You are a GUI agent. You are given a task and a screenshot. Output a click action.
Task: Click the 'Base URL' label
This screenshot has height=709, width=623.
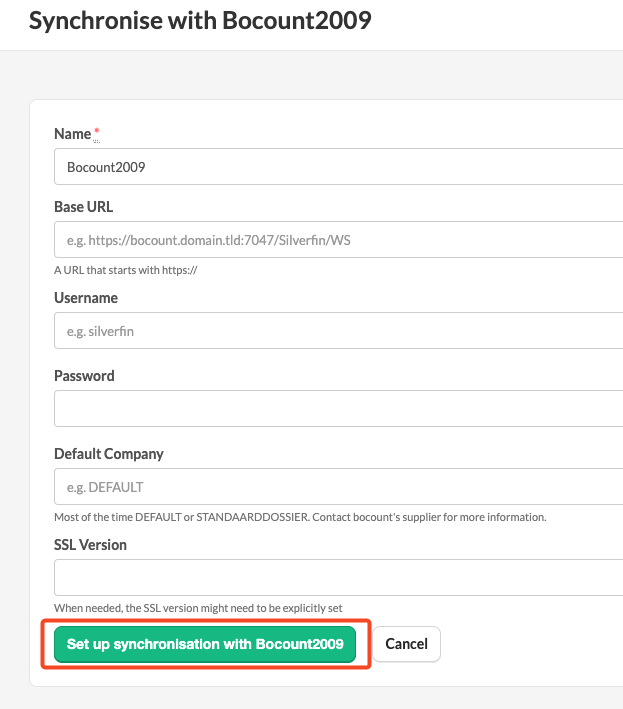coord(84,207)
